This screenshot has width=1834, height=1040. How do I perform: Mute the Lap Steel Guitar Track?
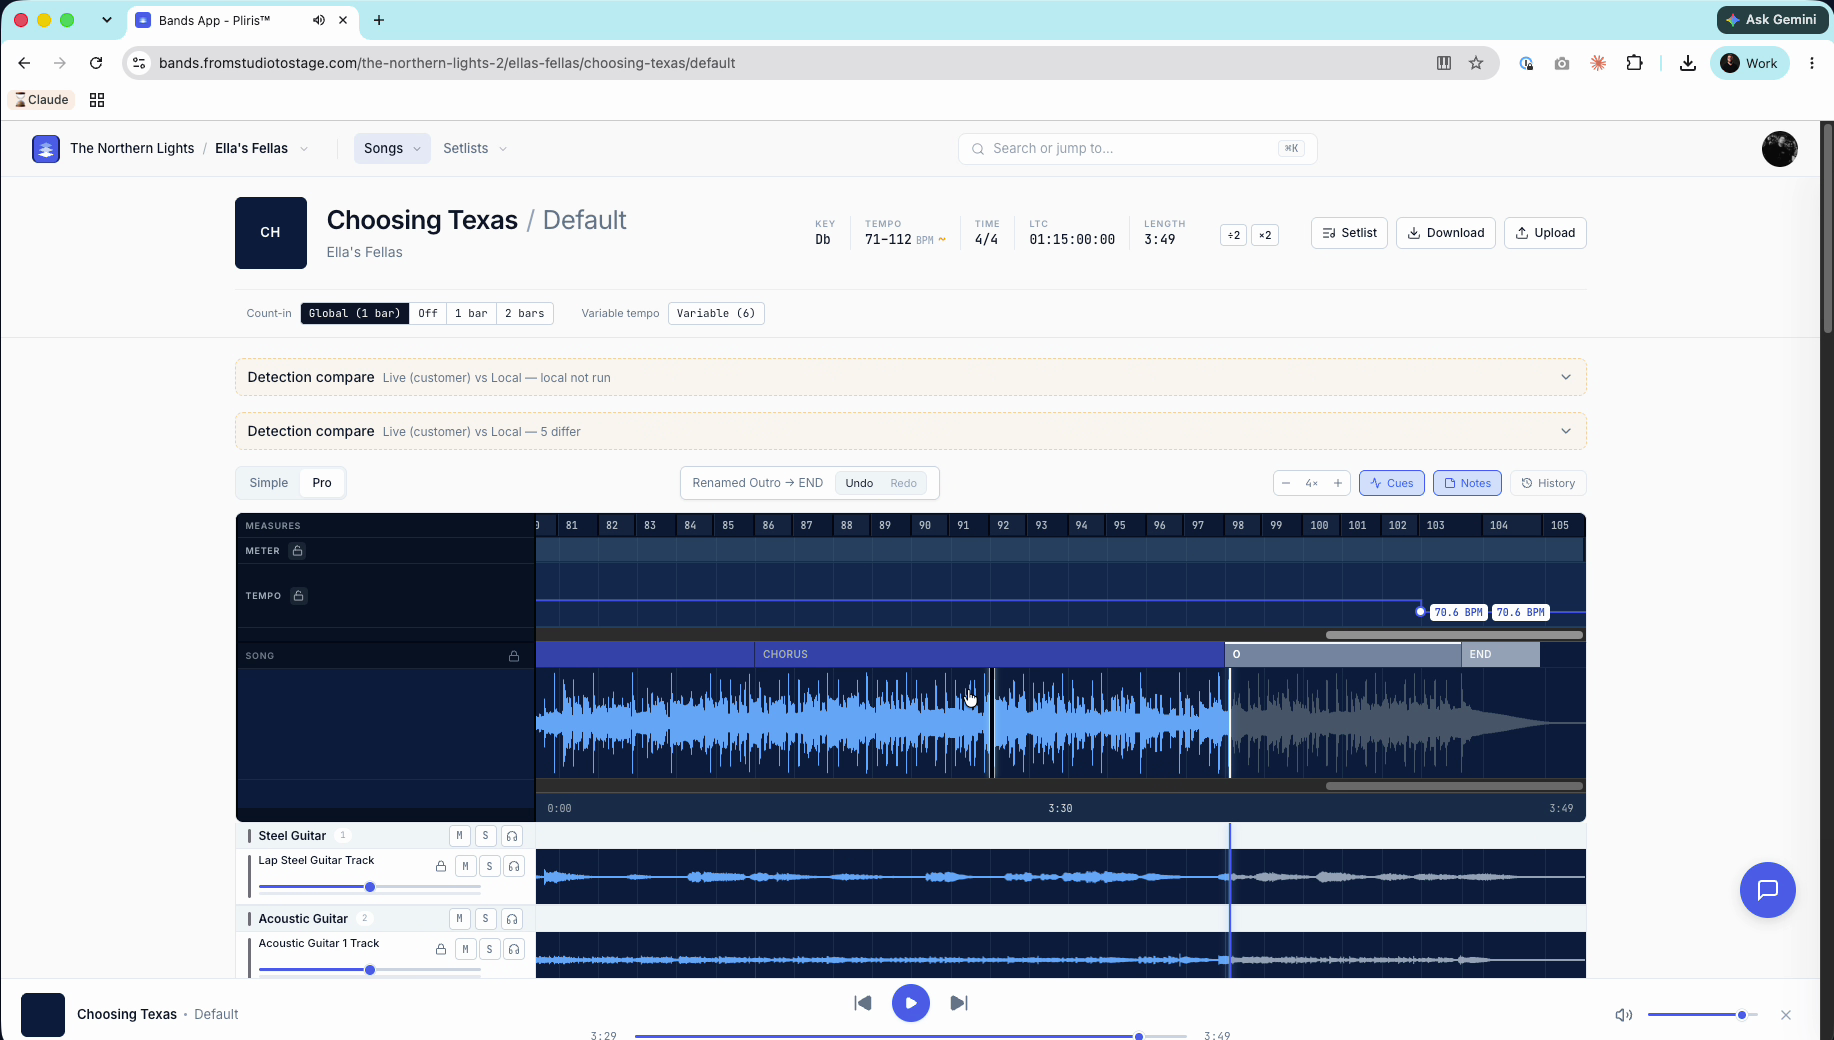click(x=465, y=866)
